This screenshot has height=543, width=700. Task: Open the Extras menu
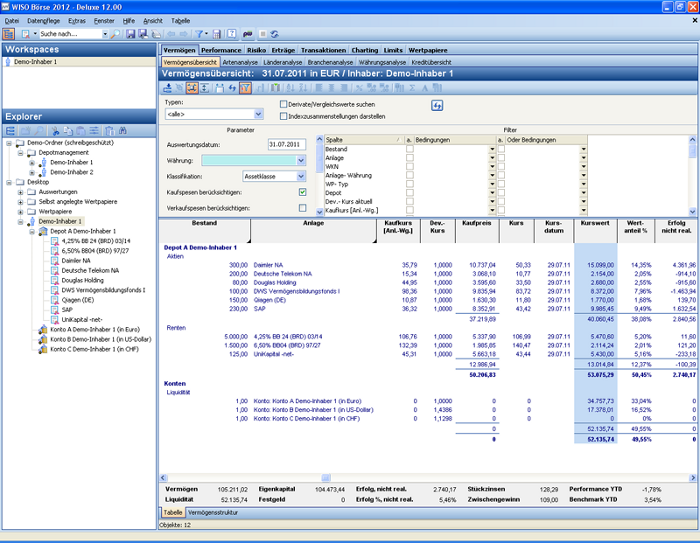click(x=77, y=21)
